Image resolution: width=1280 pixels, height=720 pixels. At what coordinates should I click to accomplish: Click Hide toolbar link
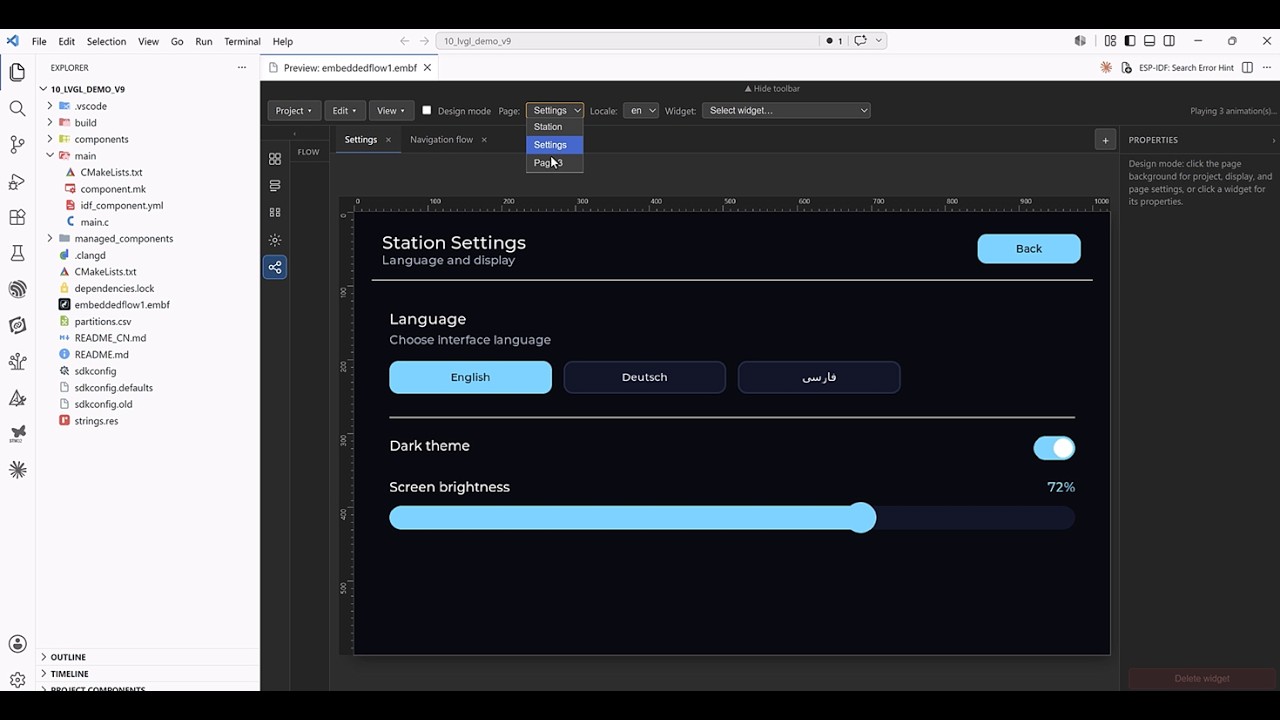(772, 89)
